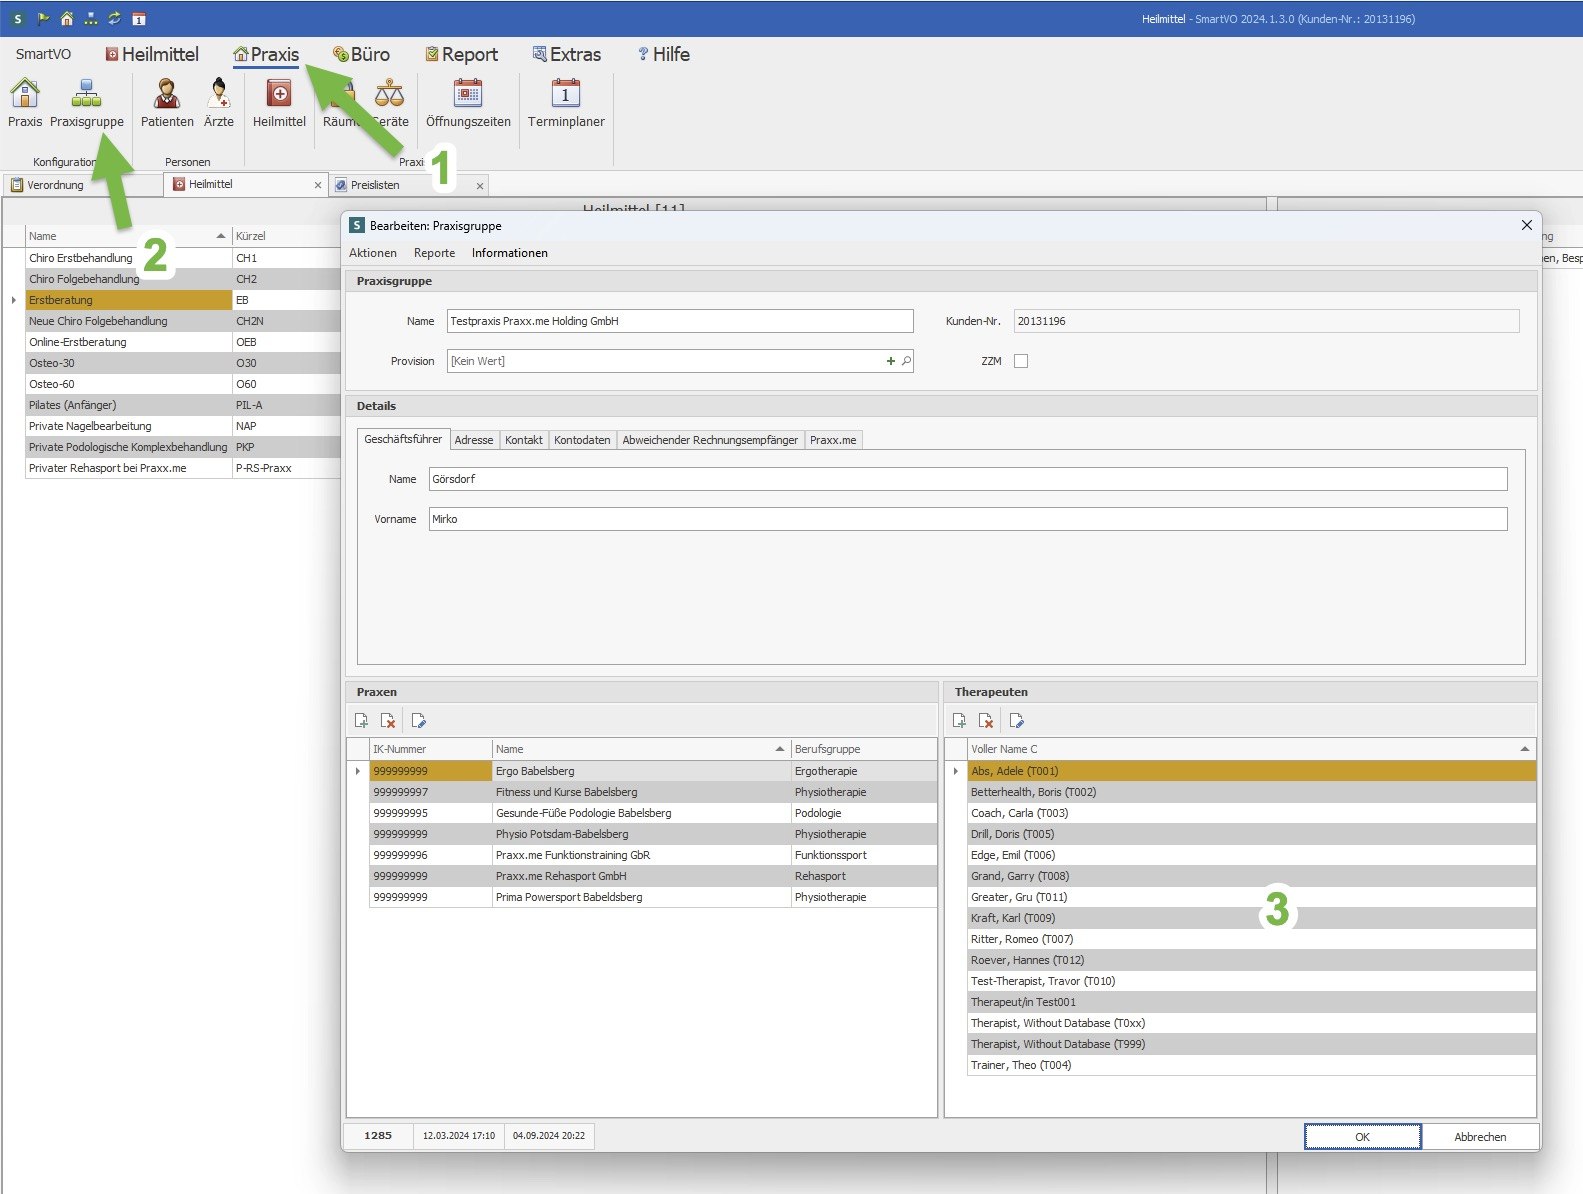
Task: Select the Abweichender Rechnungsempfänger tab
Action: coord(710,440)
